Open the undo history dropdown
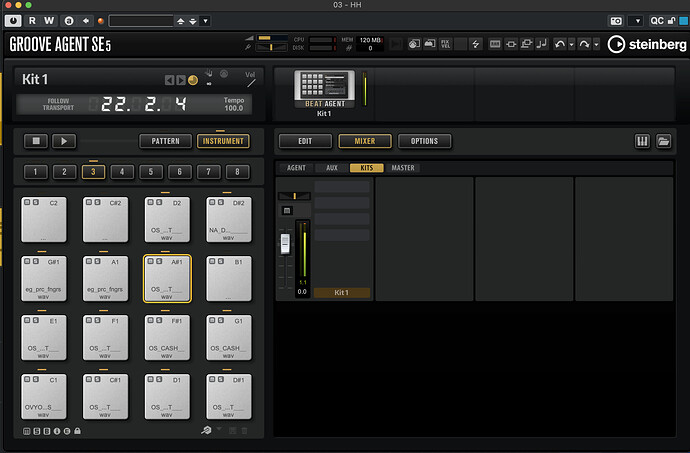 572,44
